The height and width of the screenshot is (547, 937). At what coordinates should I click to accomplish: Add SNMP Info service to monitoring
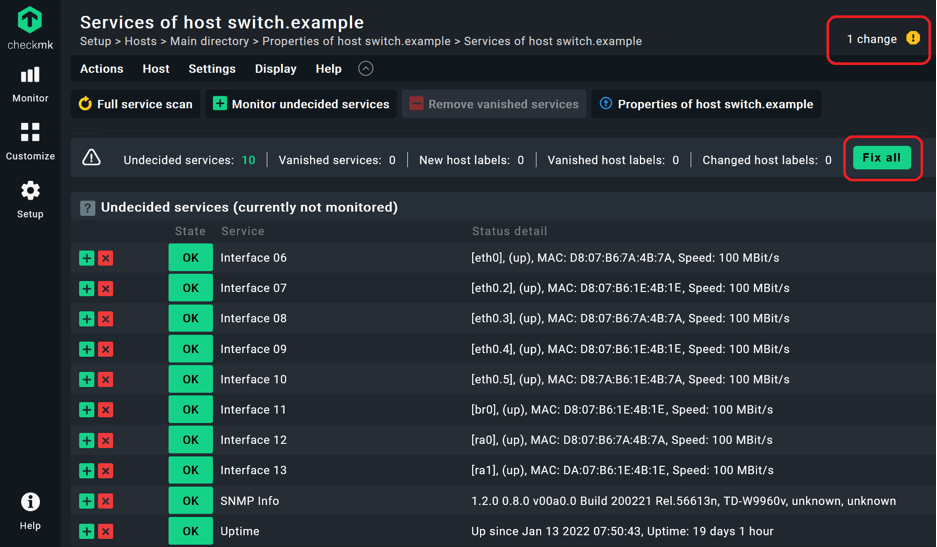[x=87, y=501]
